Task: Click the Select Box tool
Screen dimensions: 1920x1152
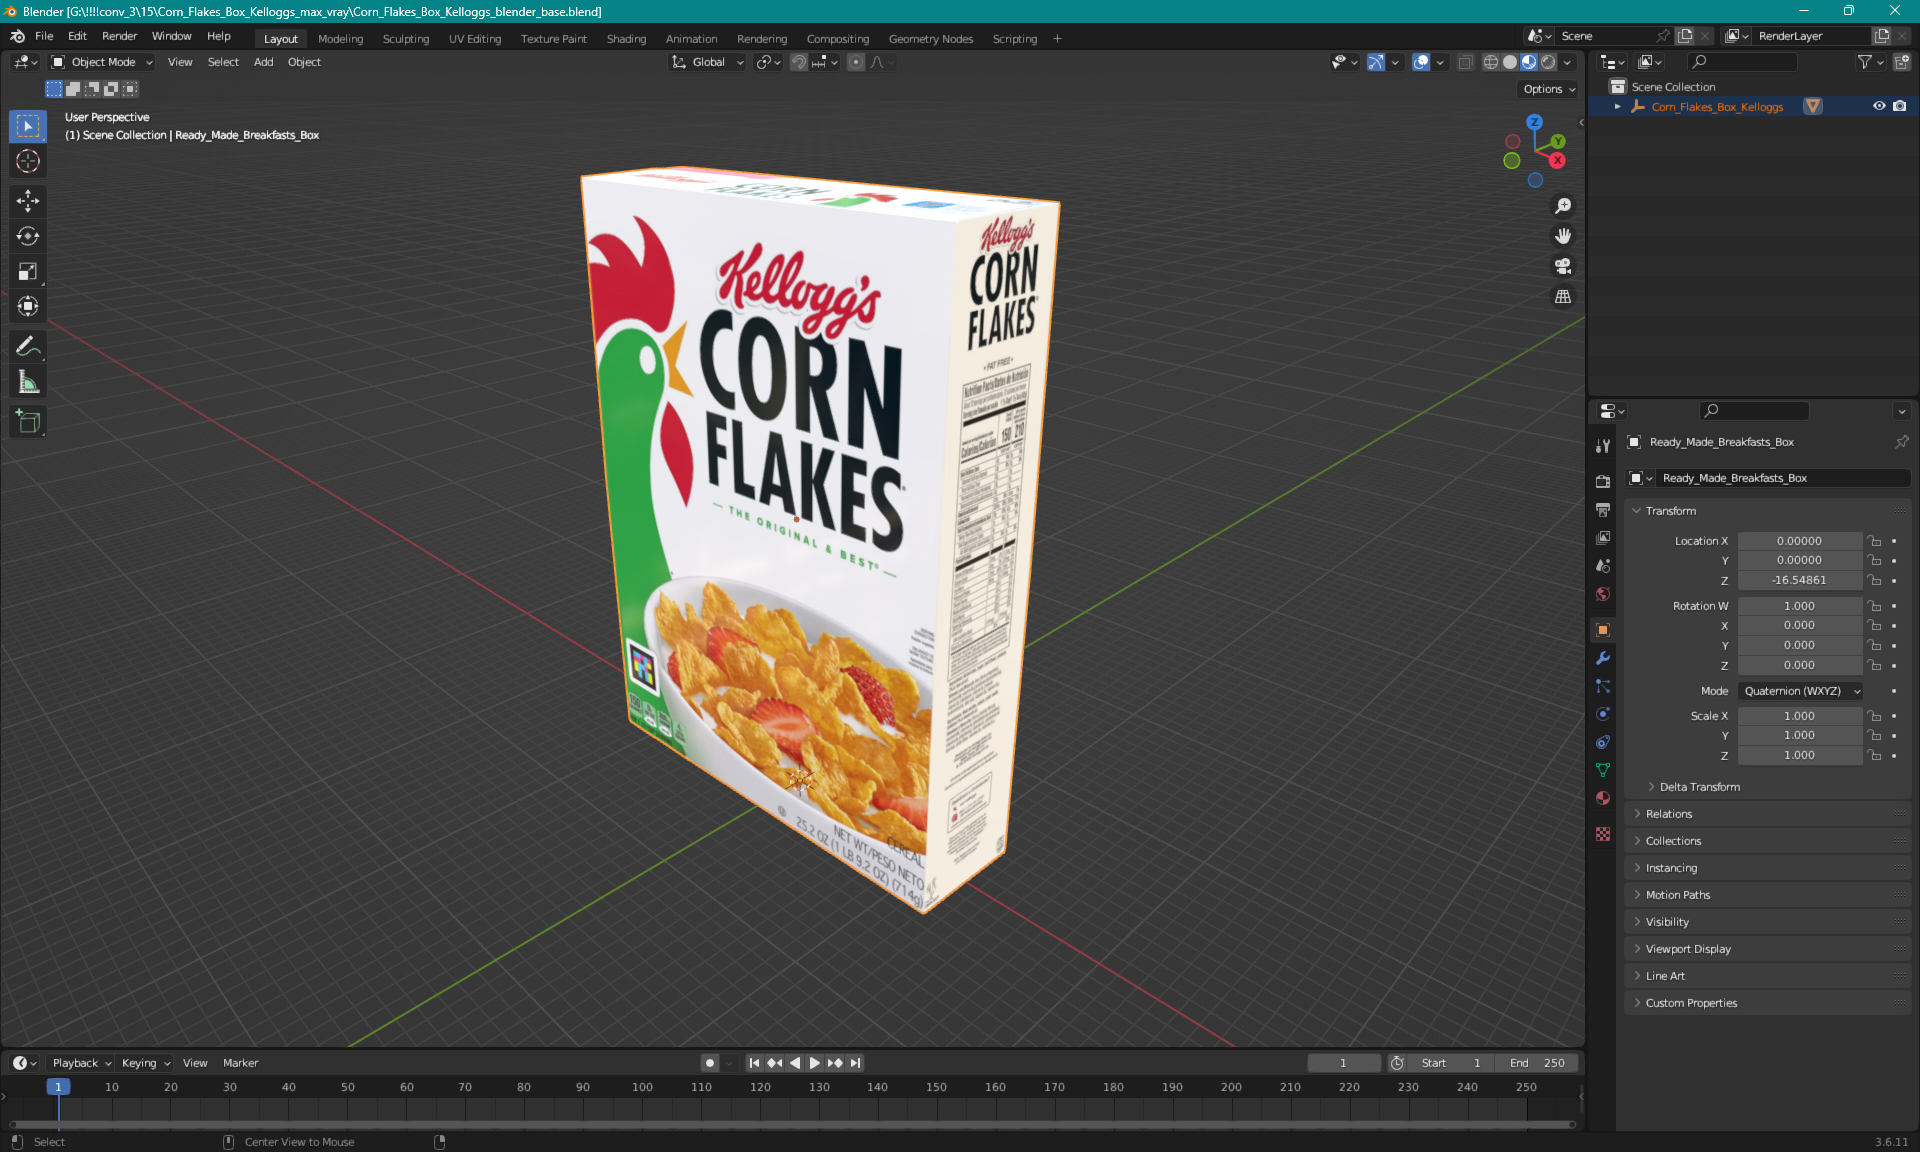Action: (28, 126)
